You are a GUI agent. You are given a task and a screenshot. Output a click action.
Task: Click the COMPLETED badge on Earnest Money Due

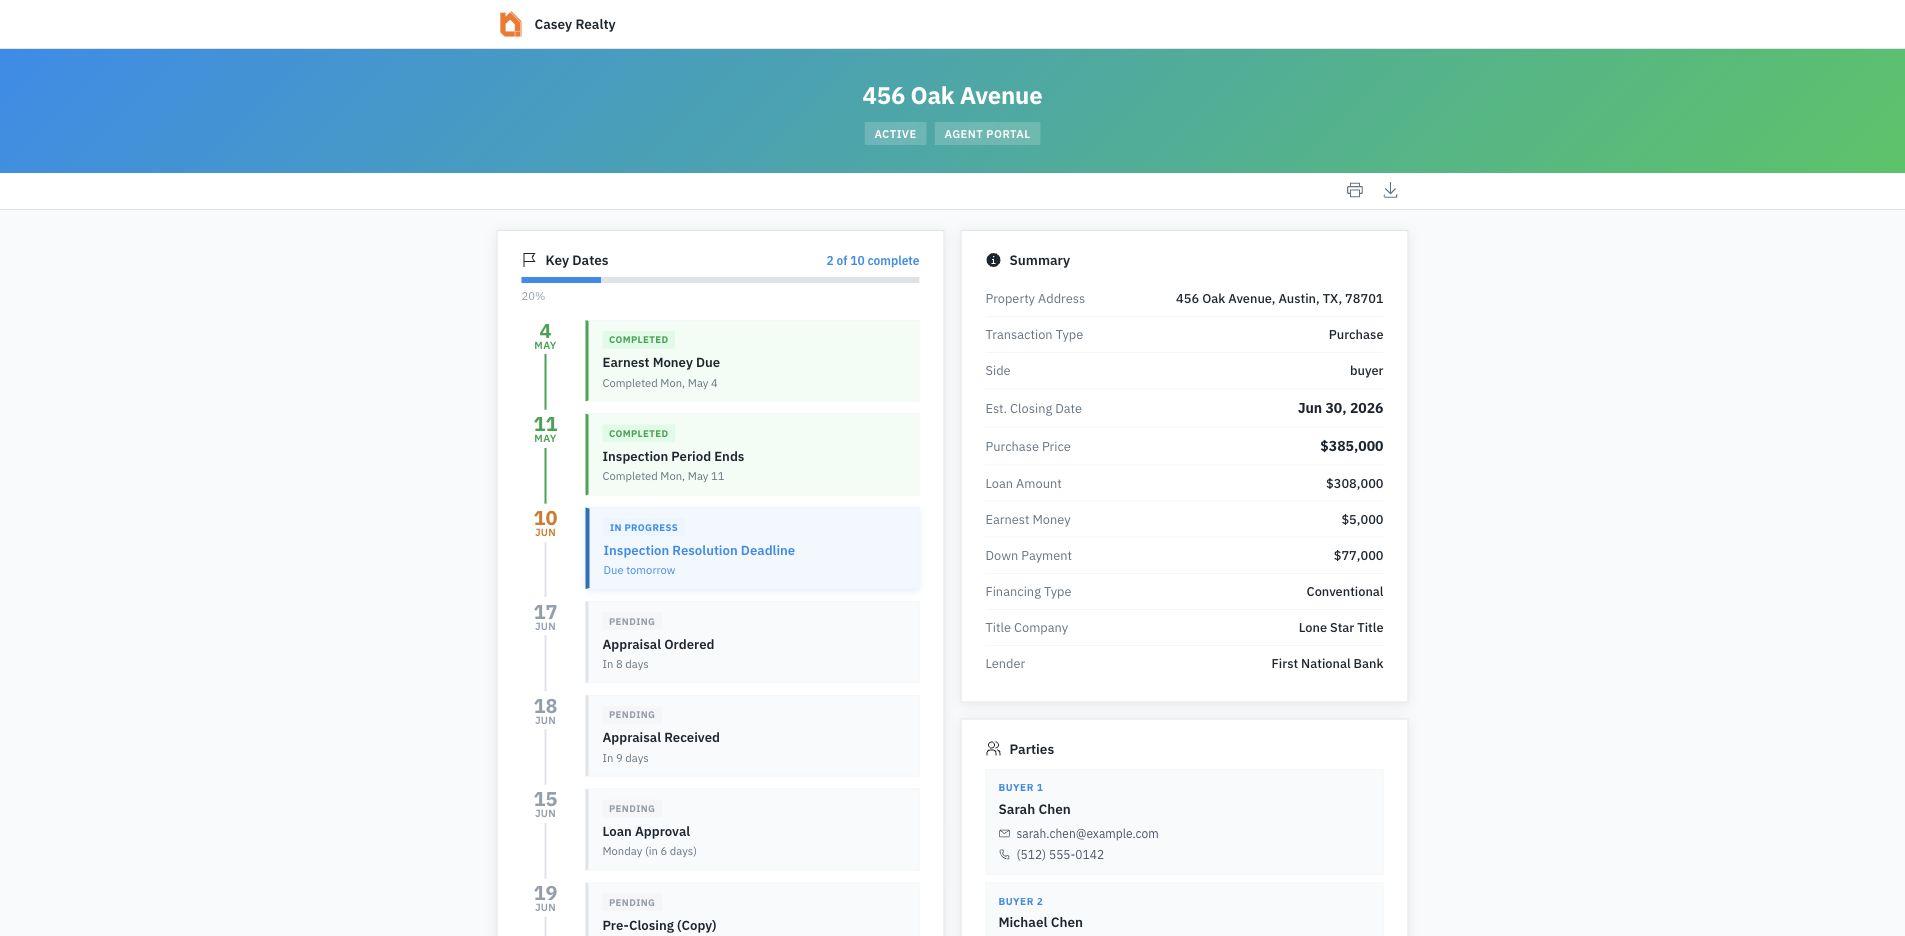coord(638,339)
